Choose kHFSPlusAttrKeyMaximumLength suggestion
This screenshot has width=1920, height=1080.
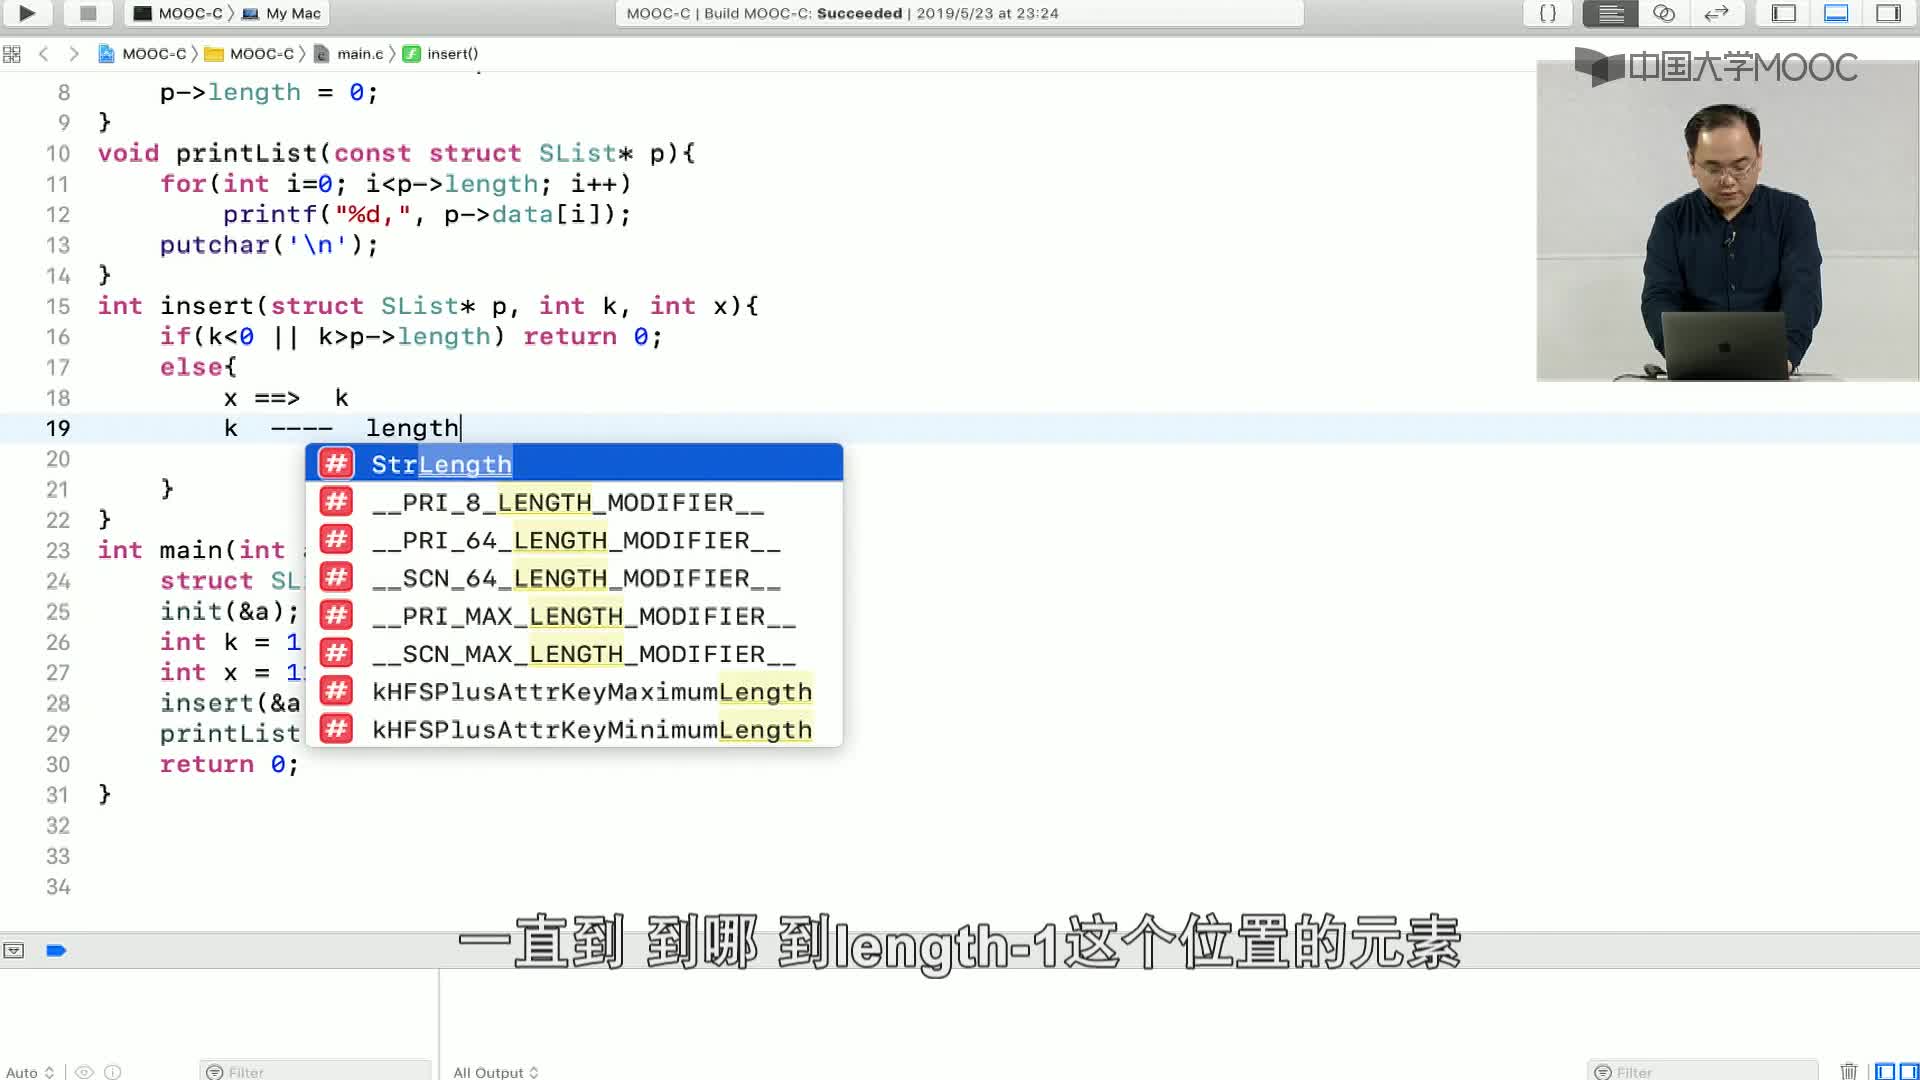tap(574, 692)
